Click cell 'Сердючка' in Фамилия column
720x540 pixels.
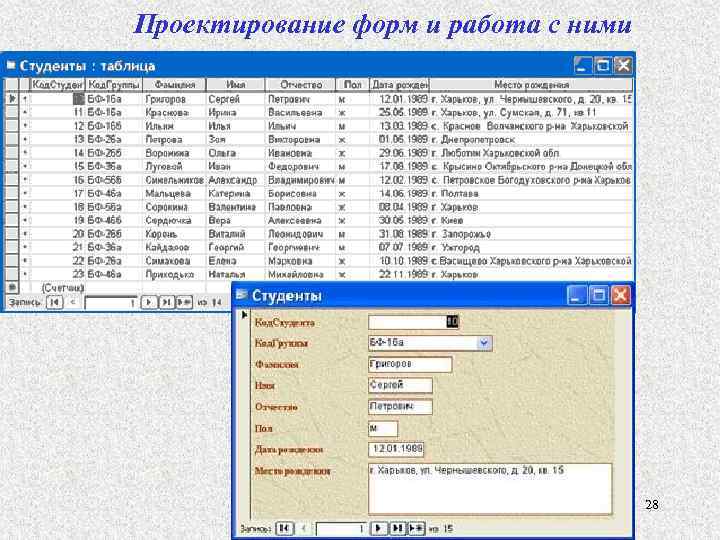pyautogui.click(x=174, y=220)
